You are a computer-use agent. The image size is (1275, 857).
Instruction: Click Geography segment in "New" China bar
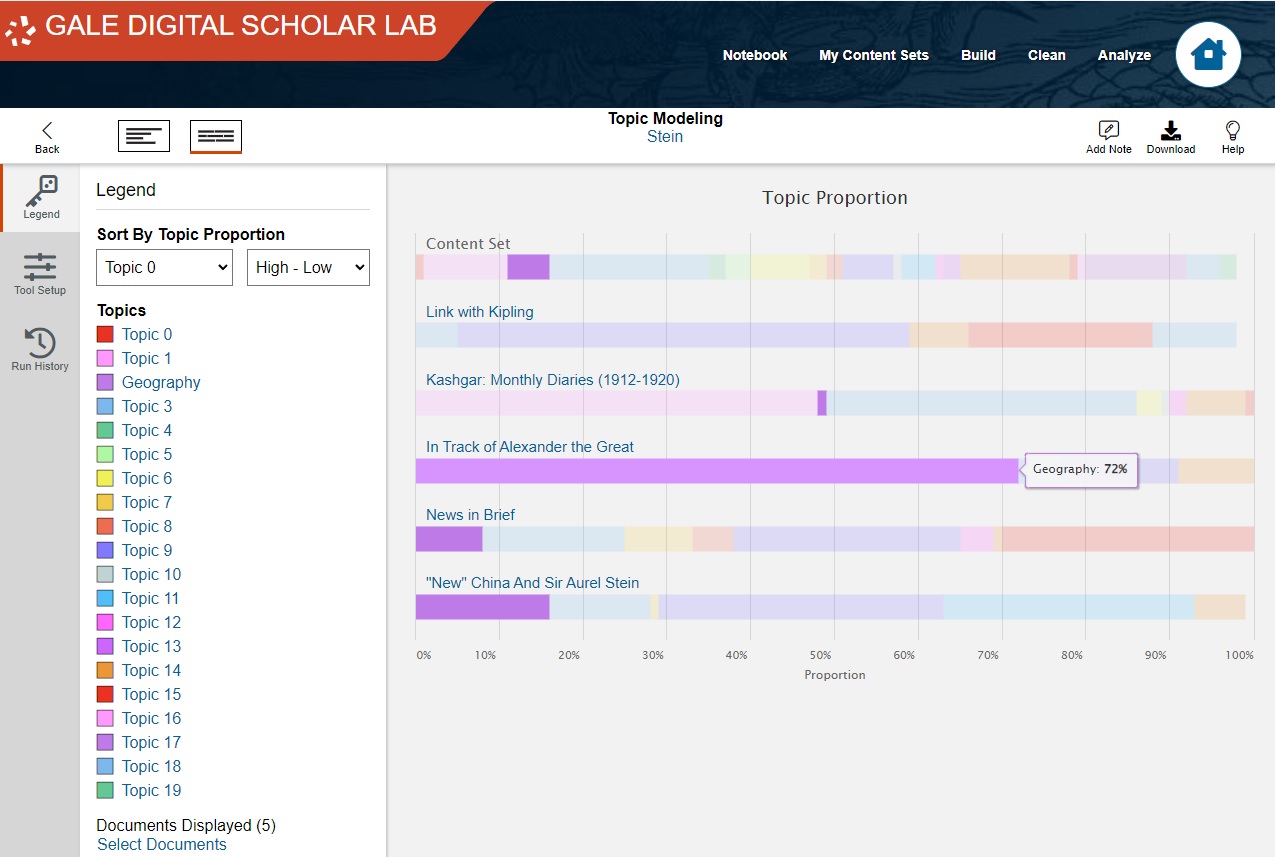click(482, 607)
